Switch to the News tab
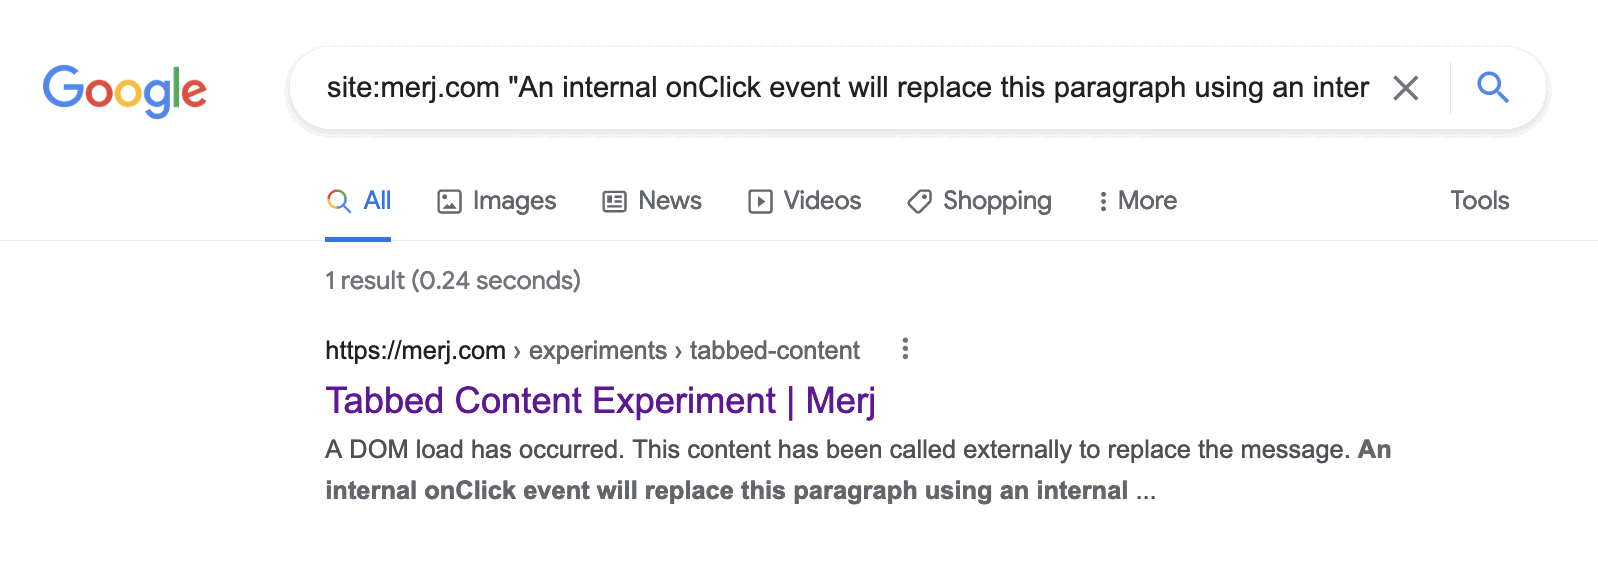Image resolution: width=1598 pixels, height=566 pixels. click(x=669, y=201)
